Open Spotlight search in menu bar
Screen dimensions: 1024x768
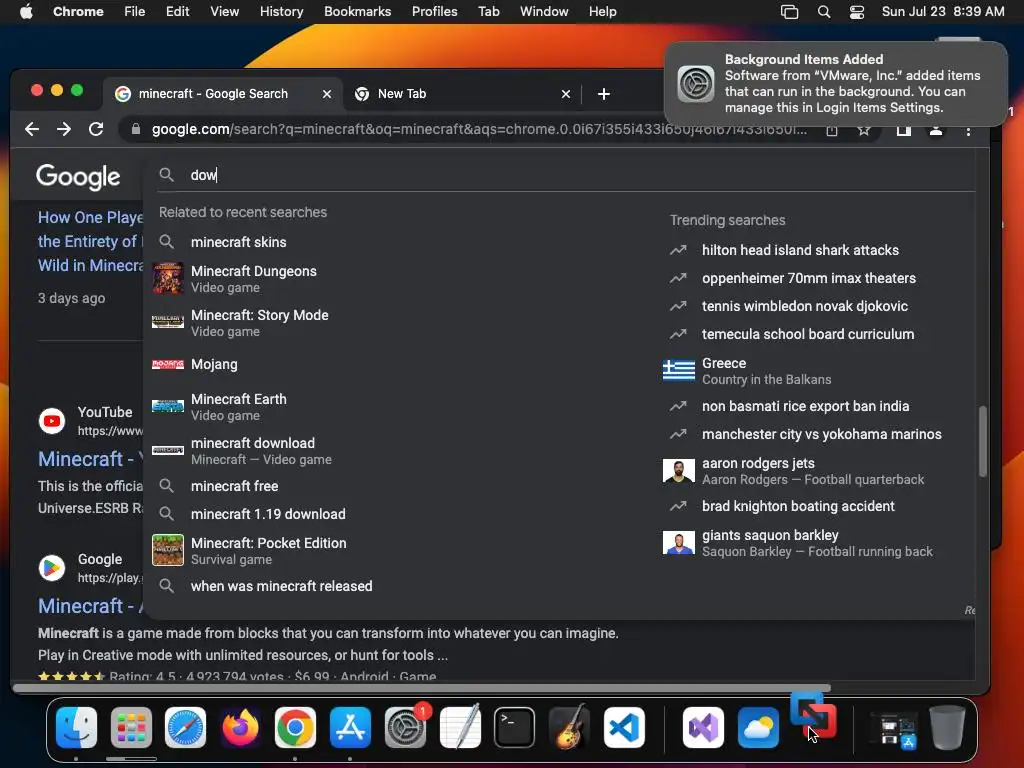(824, 12)
